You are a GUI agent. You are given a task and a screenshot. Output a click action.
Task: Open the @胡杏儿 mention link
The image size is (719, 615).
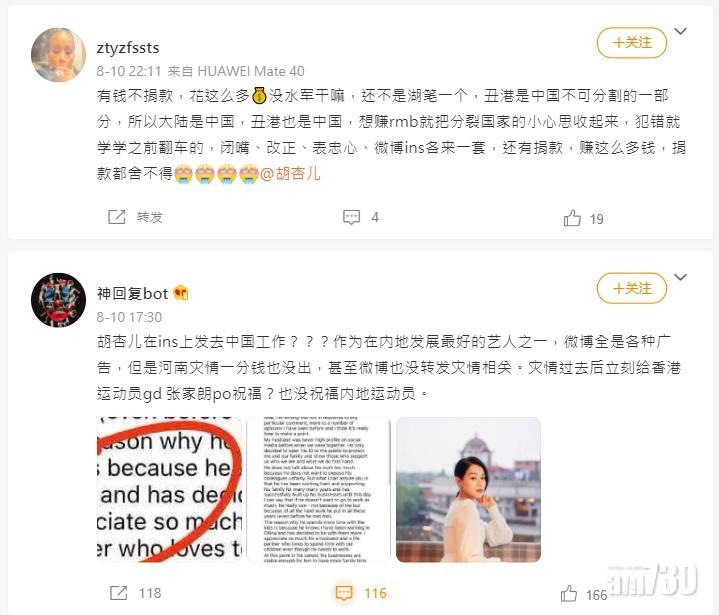pyautogui.click(x=290, y=174)
